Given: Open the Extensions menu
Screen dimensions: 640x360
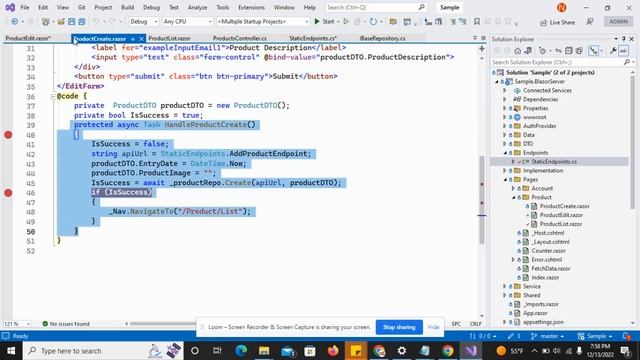Looking at the screenshot, I should pos(251,7).
